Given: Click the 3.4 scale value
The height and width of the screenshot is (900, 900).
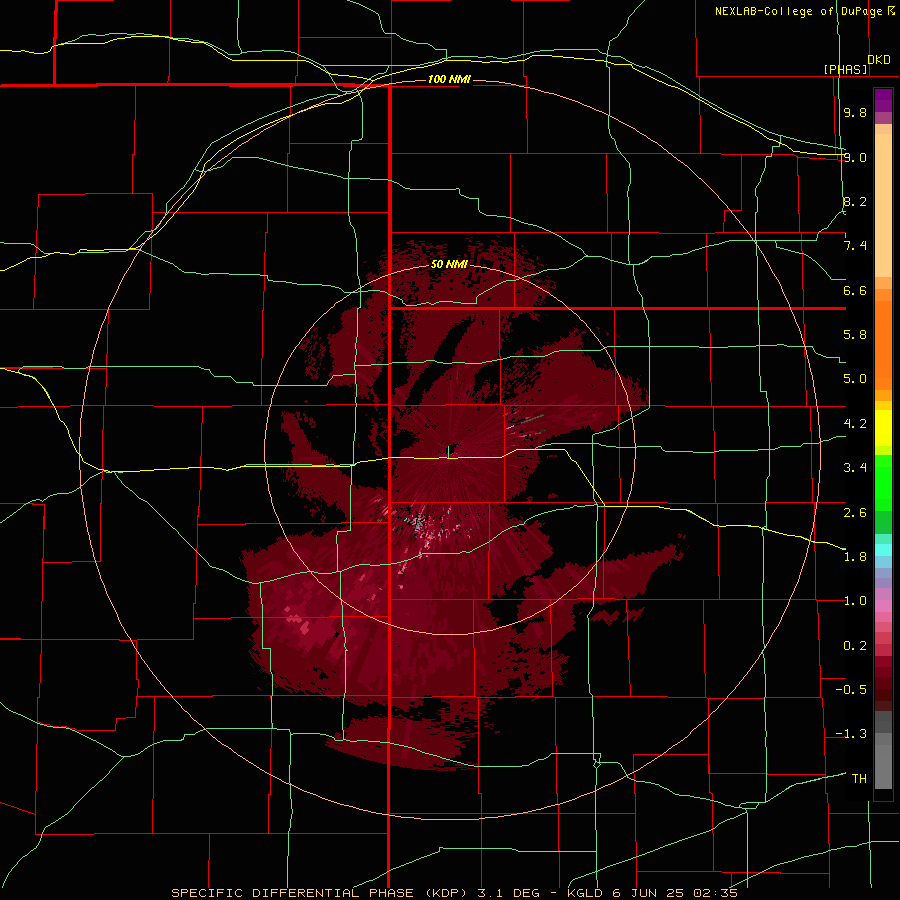Looking at the screenshot, I should coord(855,468).
